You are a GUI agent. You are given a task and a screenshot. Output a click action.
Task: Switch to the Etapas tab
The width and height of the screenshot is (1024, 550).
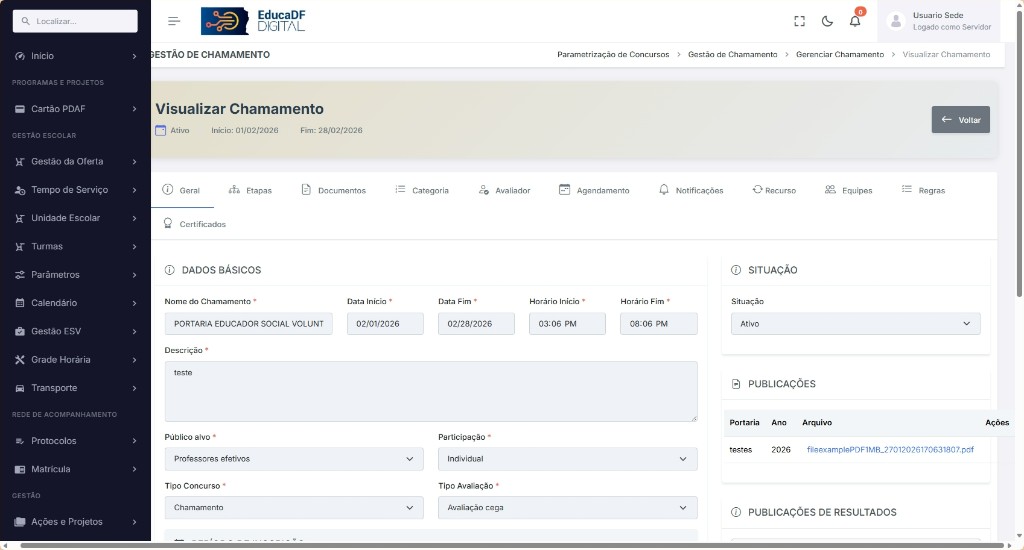[250, 190]
